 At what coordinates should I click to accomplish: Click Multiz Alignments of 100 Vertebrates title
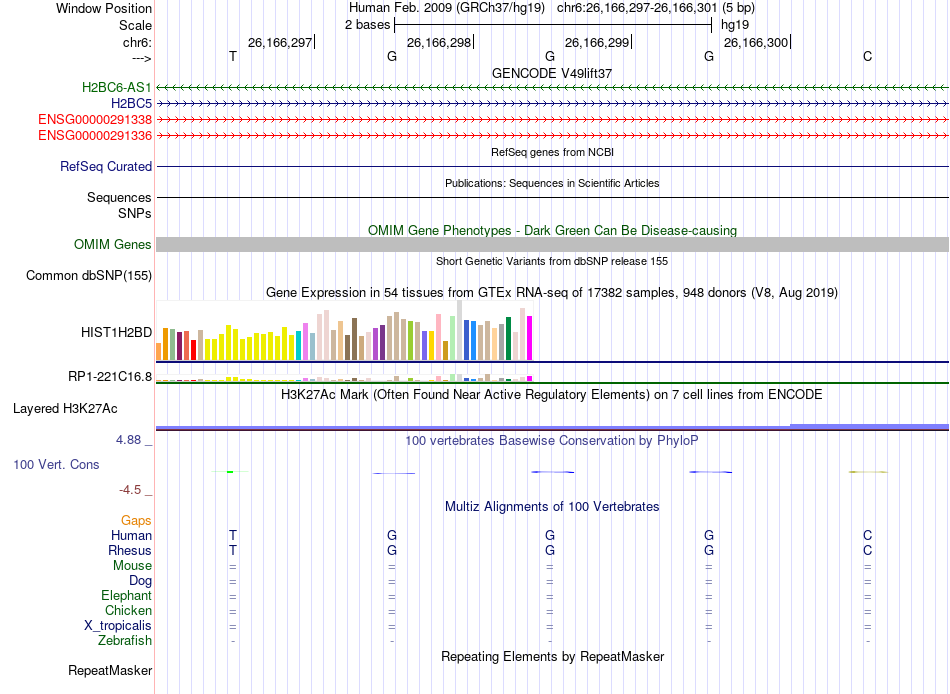[552, 507]
